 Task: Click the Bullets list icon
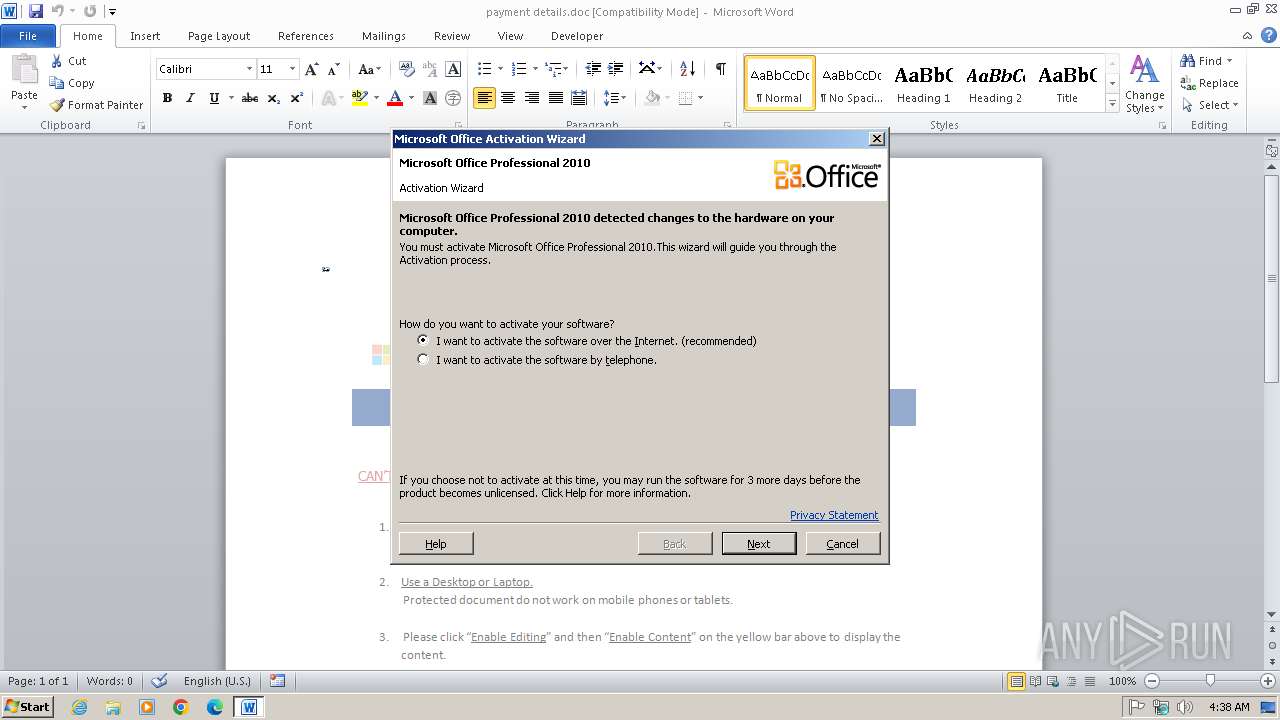[x=484, y=69]
